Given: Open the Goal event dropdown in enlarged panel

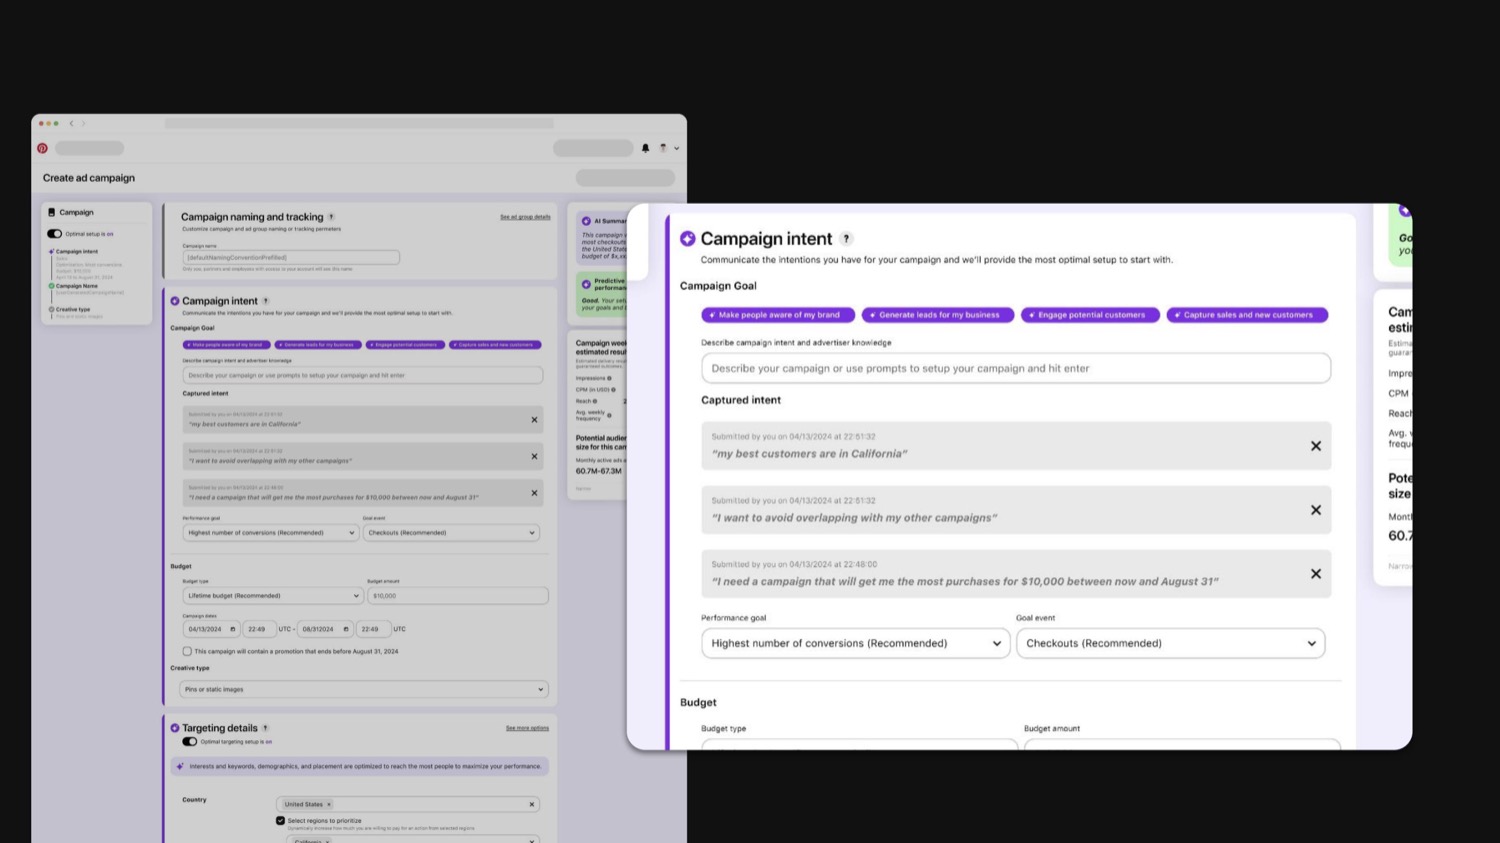Looking at the screenshot, I should [x=1171, y=643].
